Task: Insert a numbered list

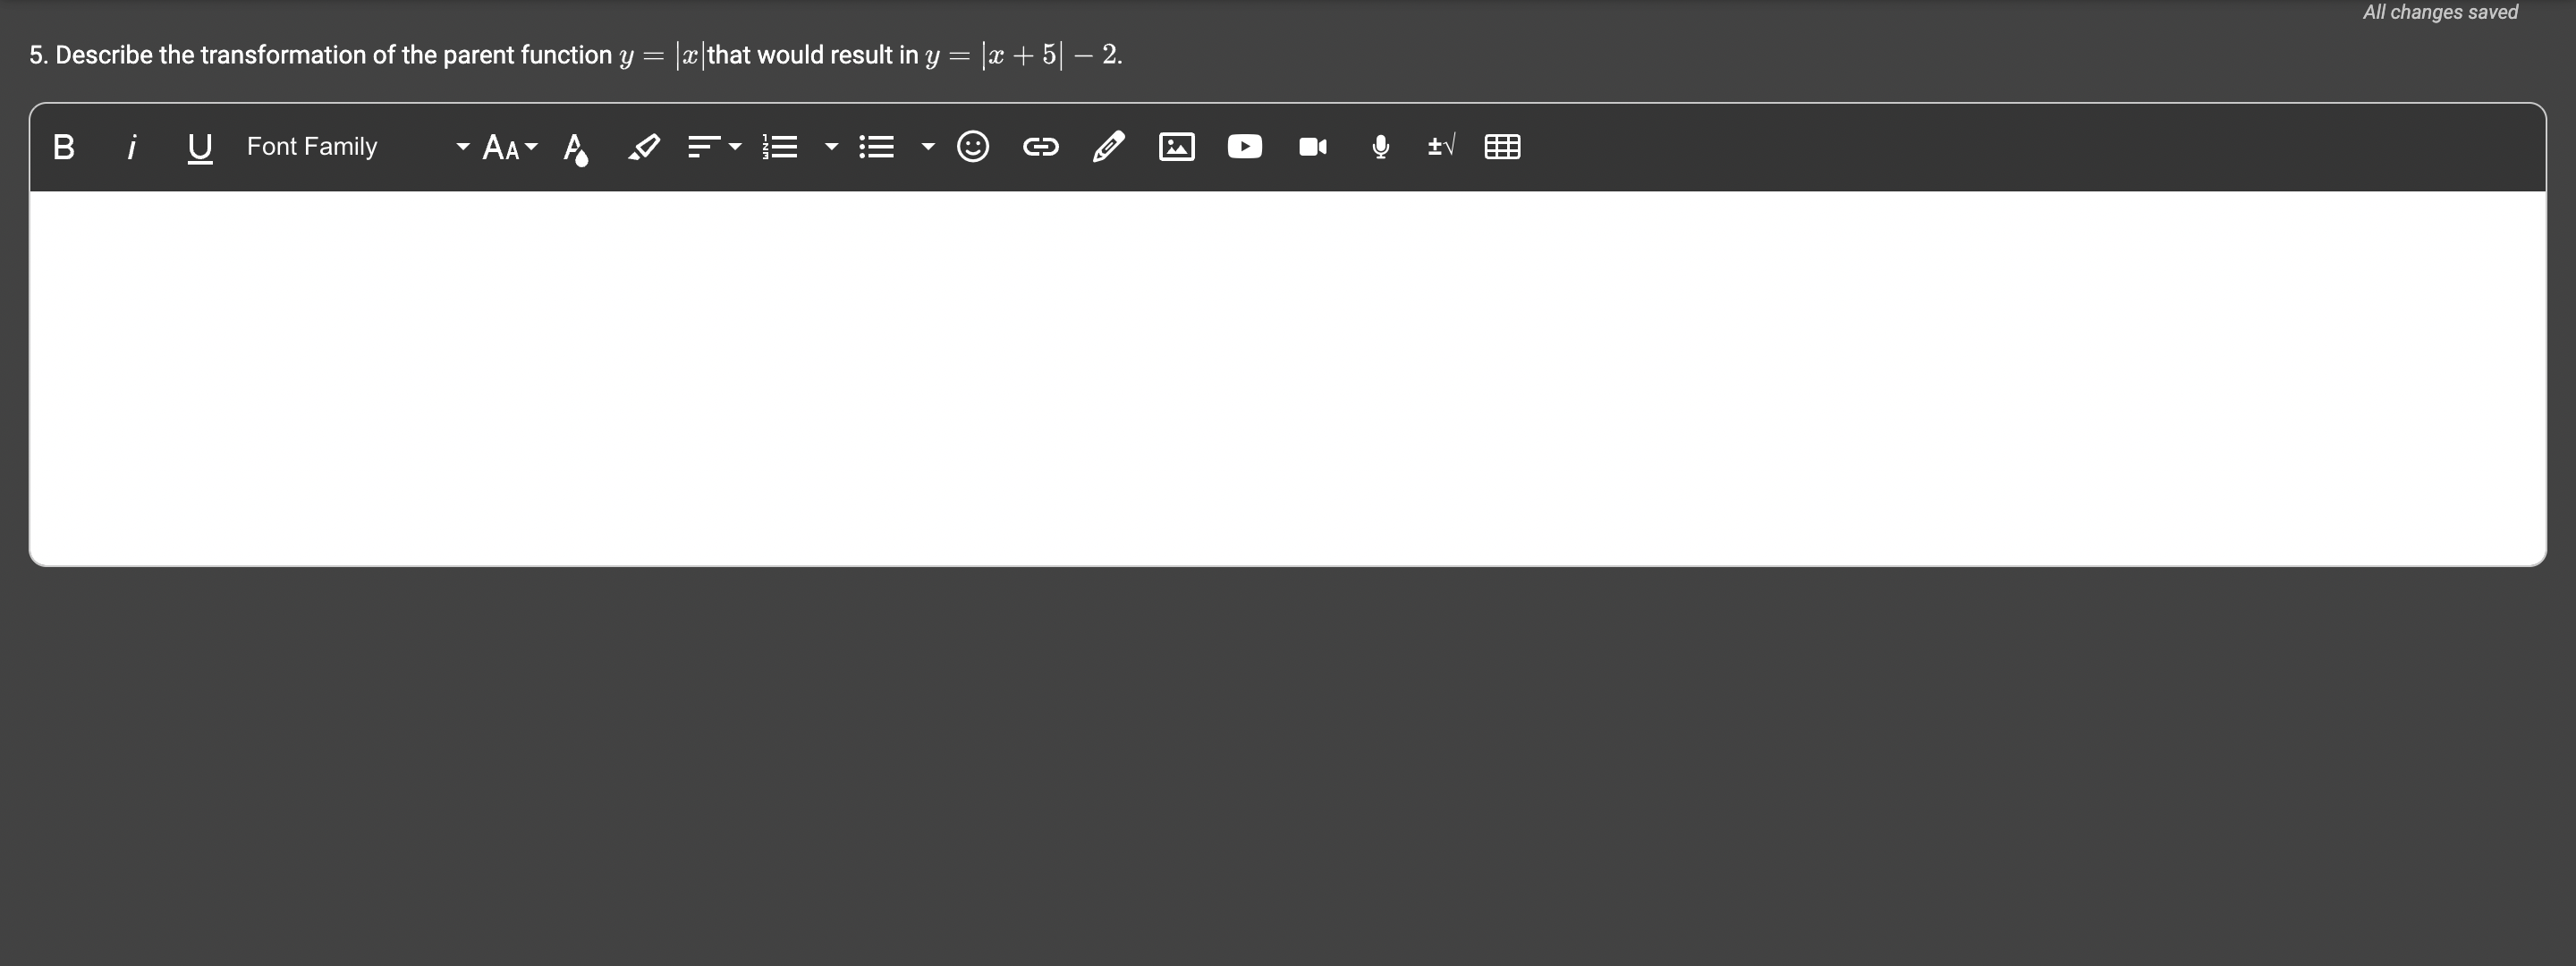Action: pyautogui.click(x=780, y=147)
